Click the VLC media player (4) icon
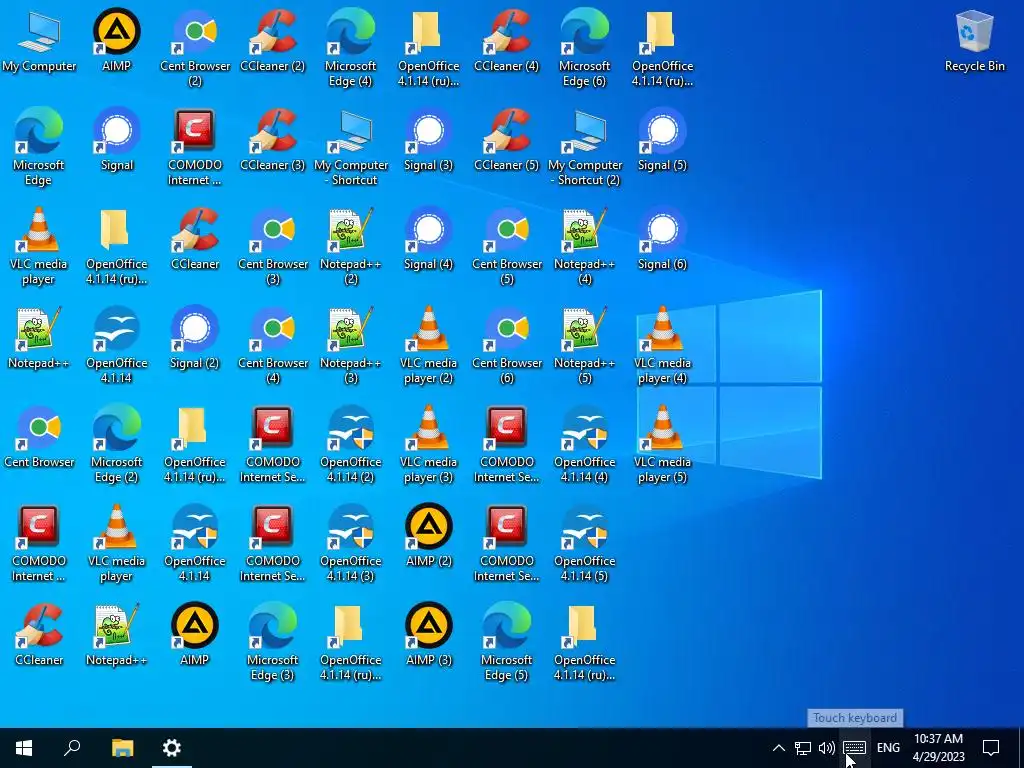The image size is (1024, 768). point(662,346)
